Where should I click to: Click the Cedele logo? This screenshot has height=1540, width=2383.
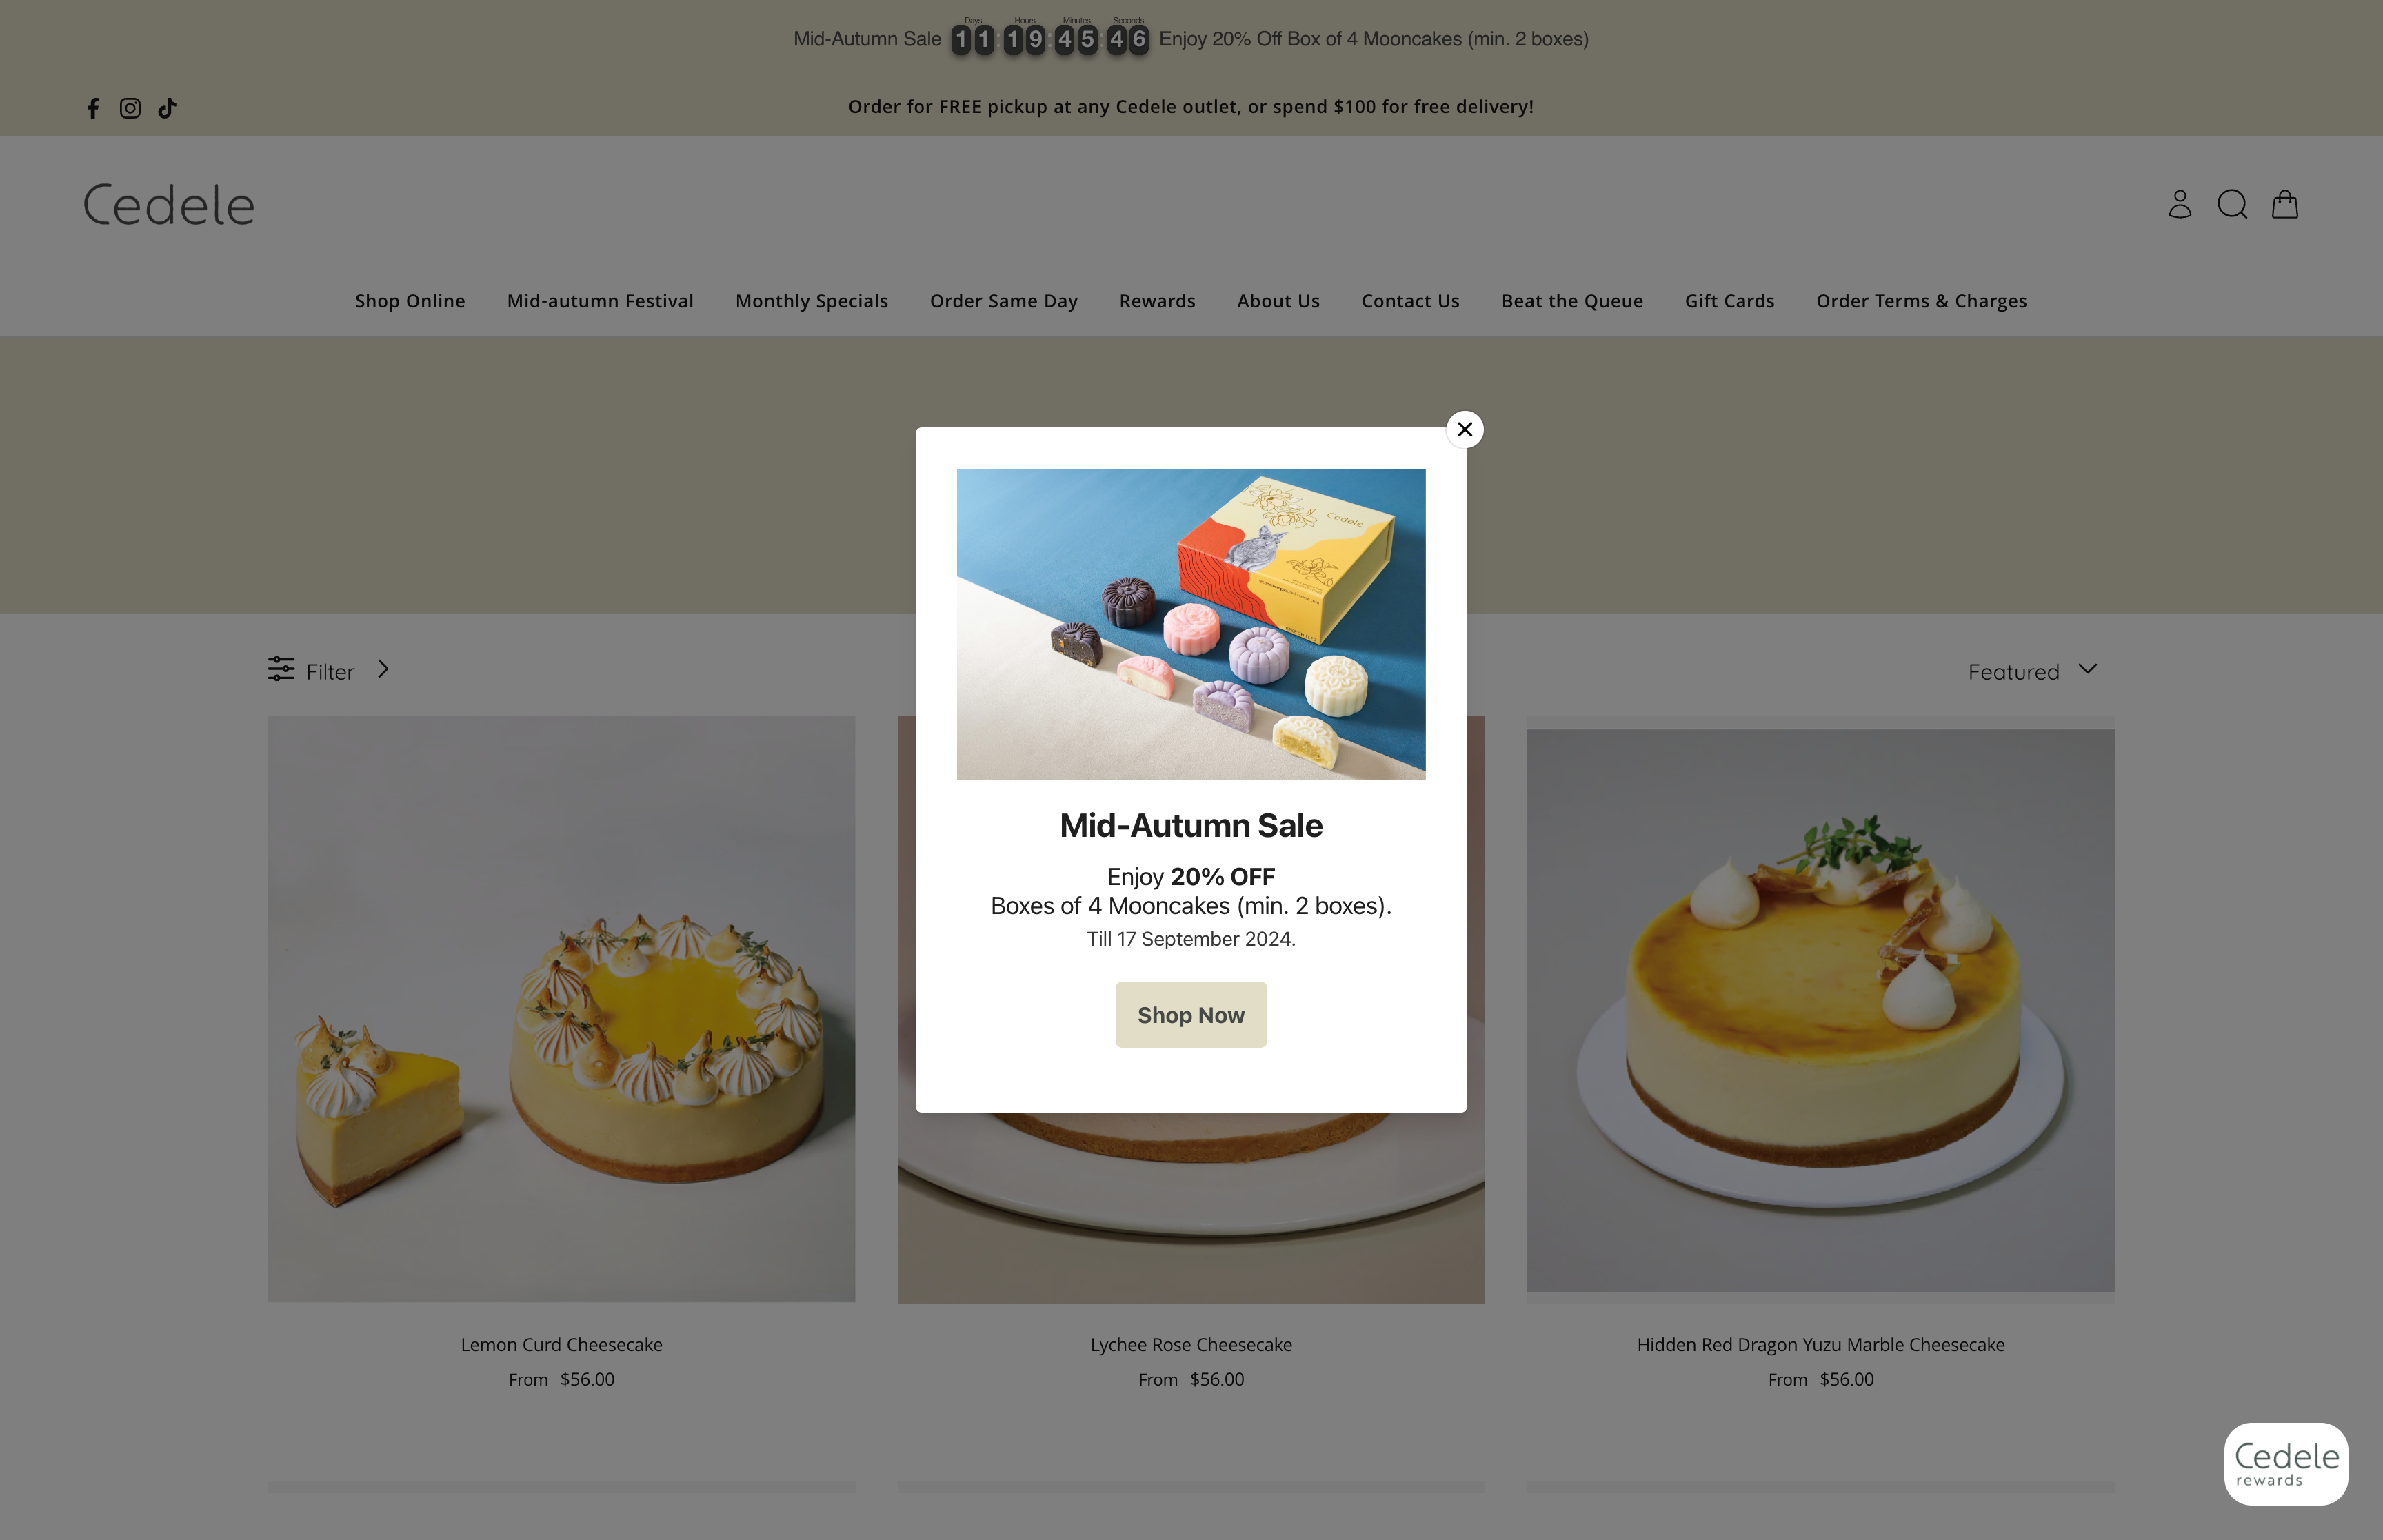(169, 205)
